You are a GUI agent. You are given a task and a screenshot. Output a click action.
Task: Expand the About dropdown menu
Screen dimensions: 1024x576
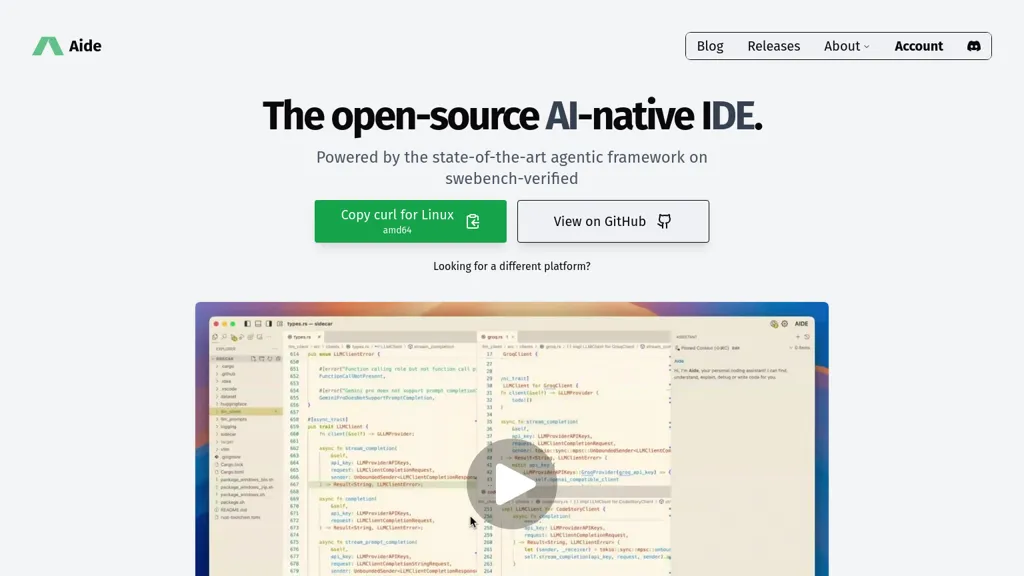(846, 46)
